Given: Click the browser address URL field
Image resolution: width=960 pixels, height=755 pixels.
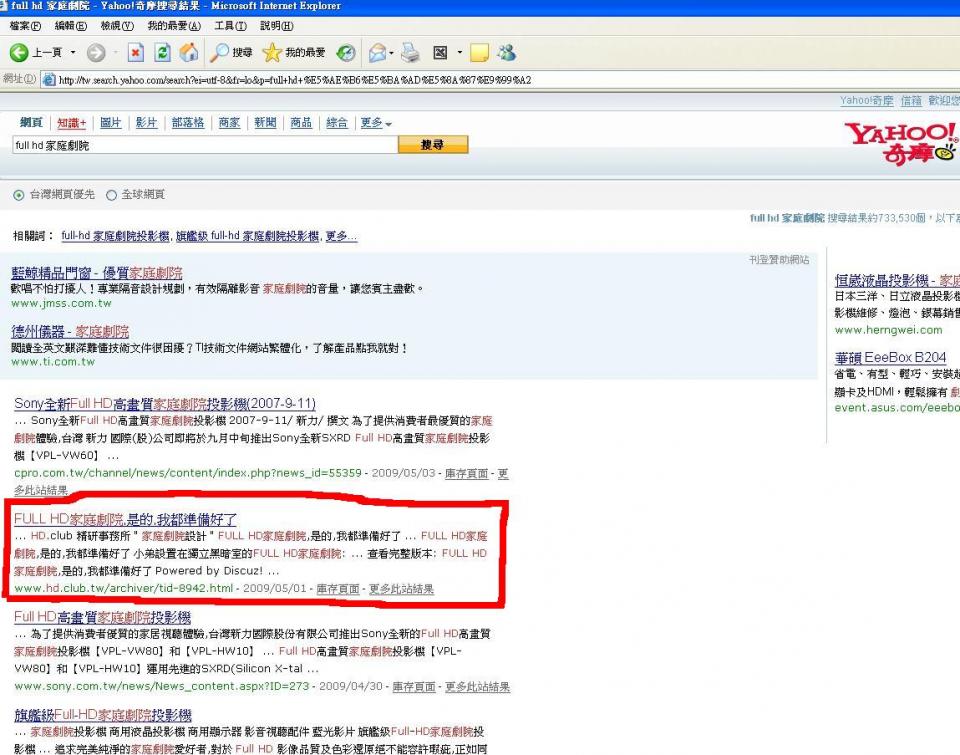Looking at the screenshot, I should click(x=502, y=80).
